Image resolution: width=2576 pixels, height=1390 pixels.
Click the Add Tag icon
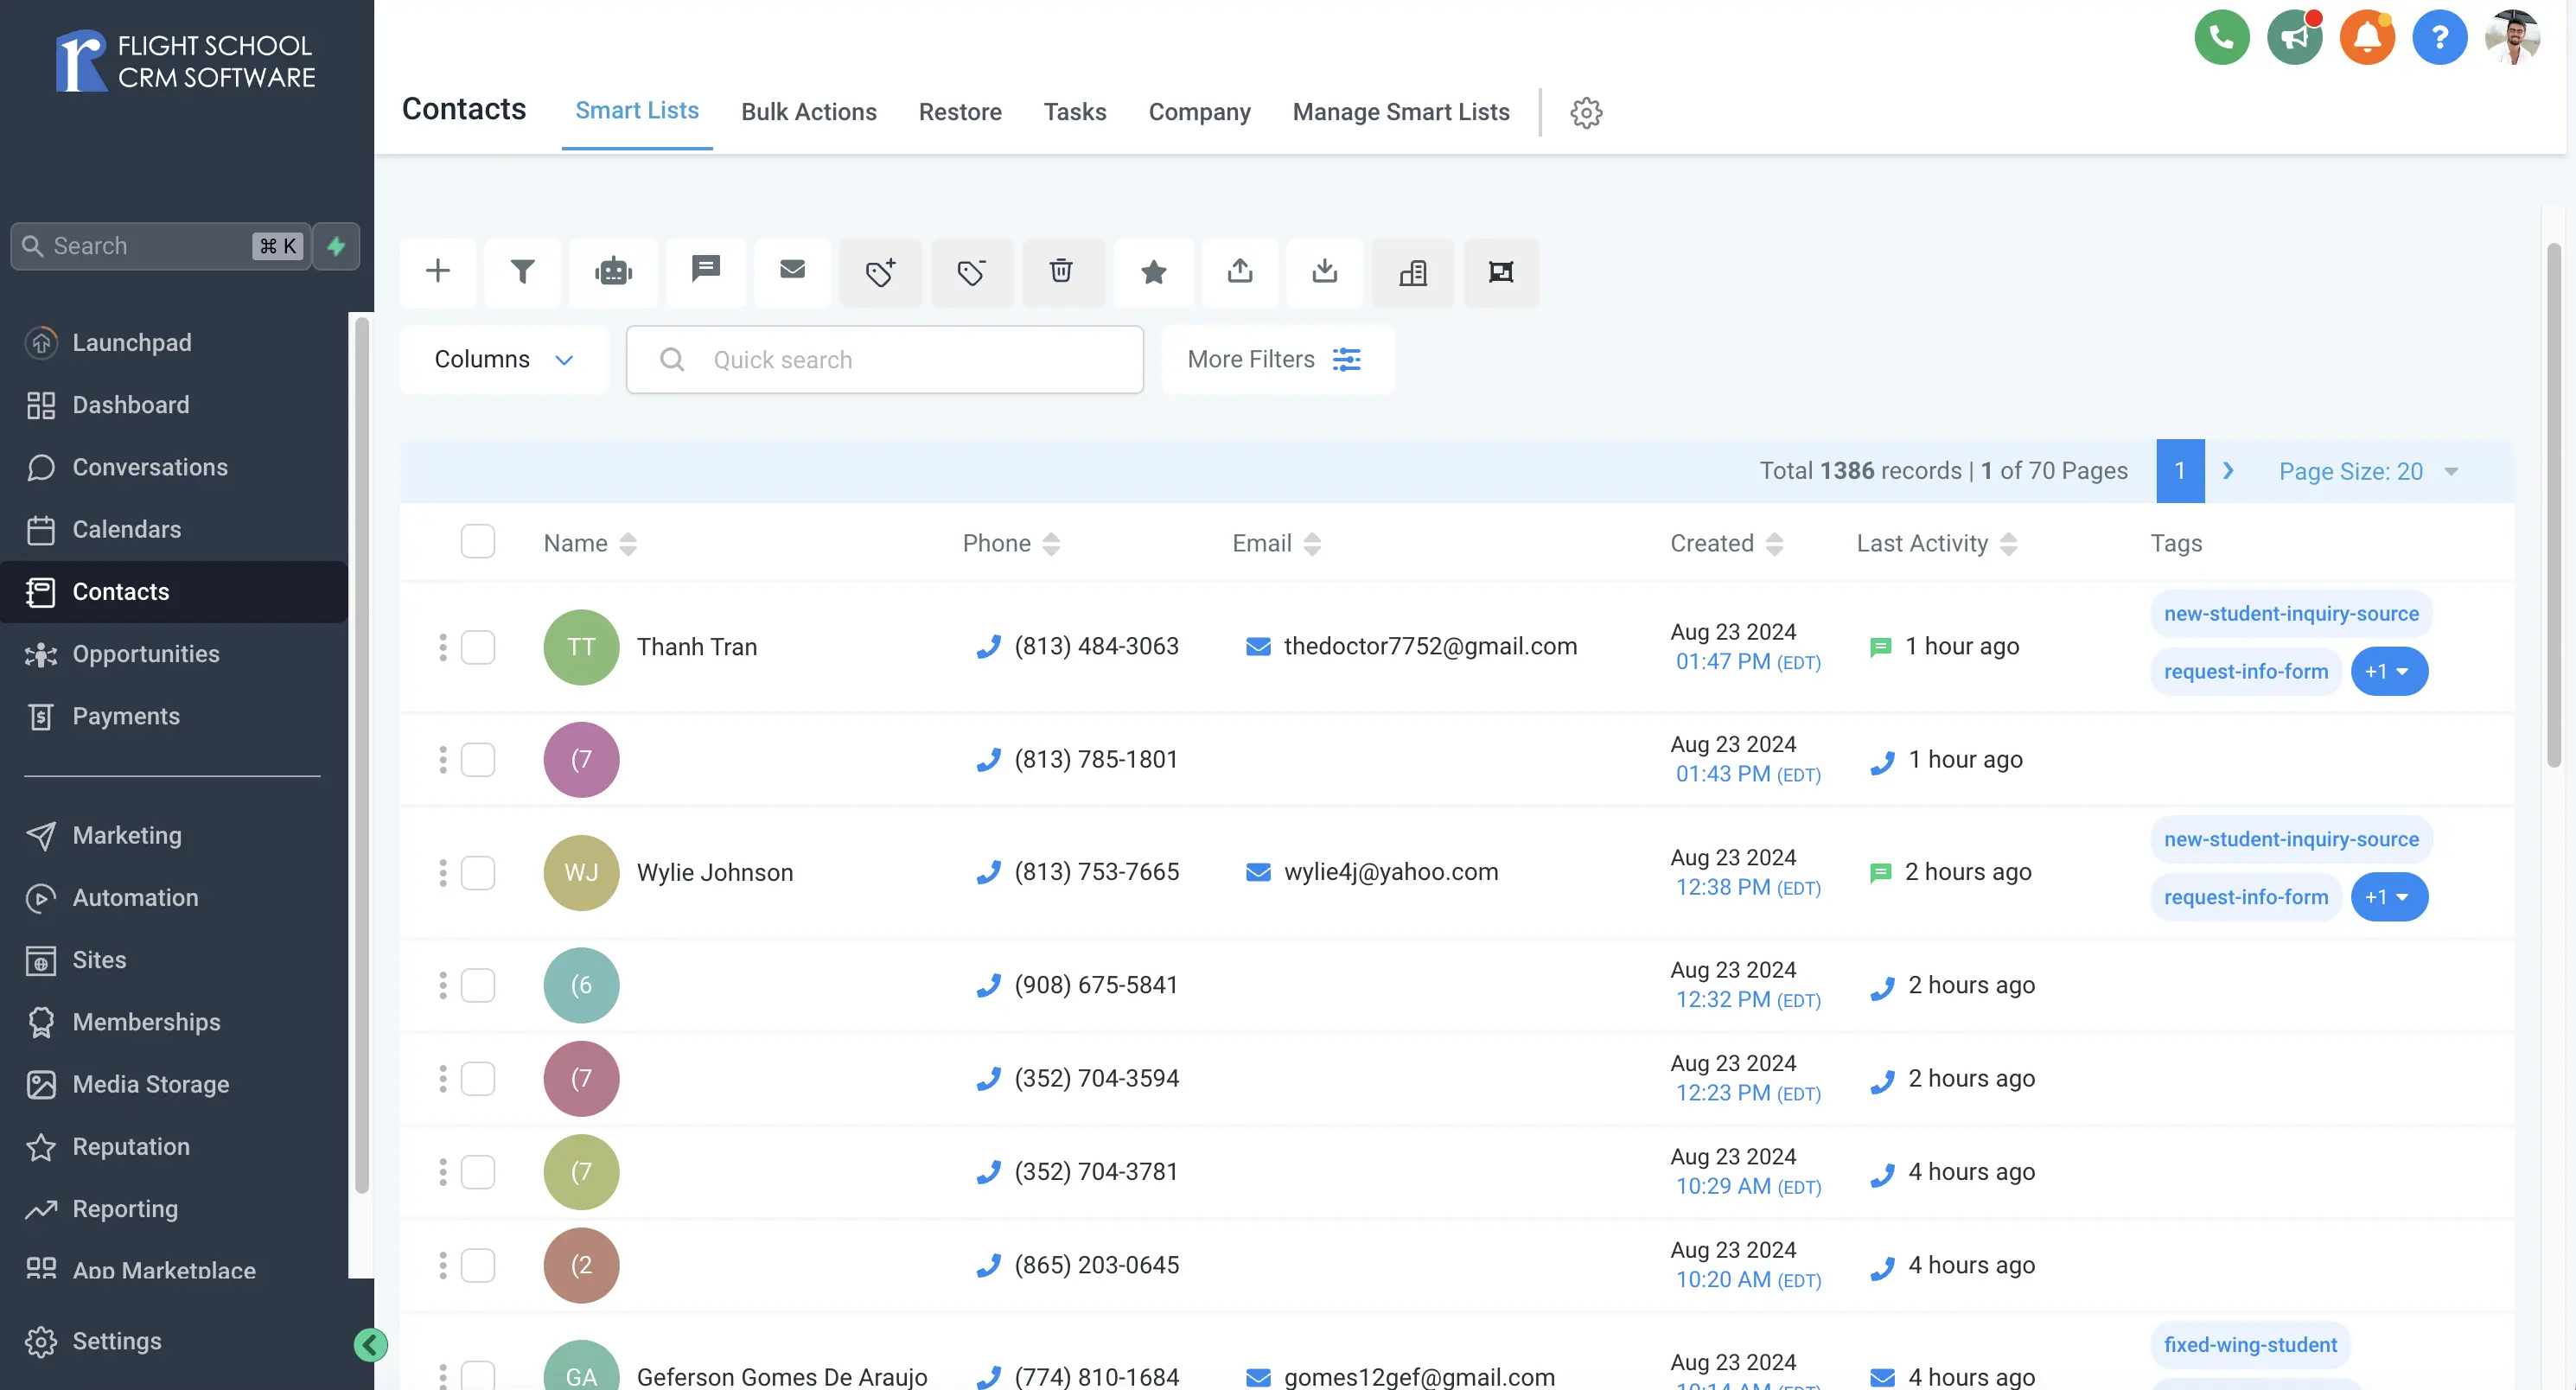click(x=880, y=271)
